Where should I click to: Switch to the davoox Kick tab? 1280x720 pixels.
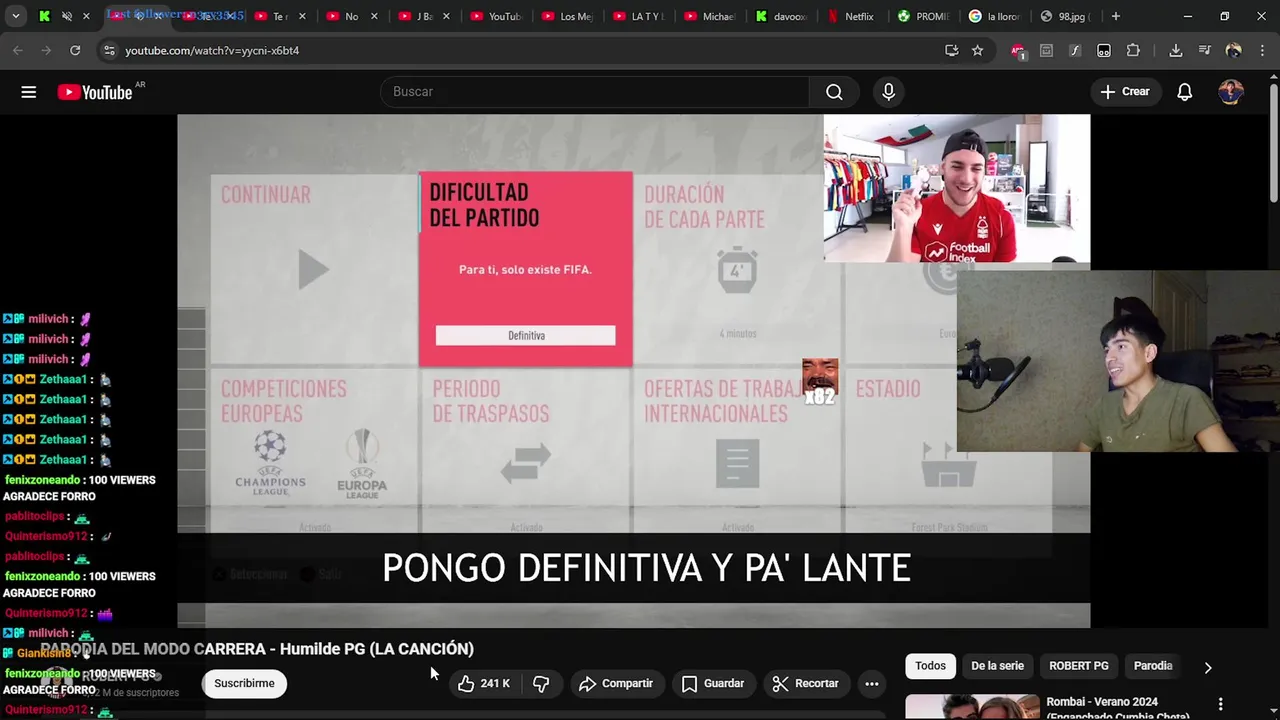click(782, 16)
